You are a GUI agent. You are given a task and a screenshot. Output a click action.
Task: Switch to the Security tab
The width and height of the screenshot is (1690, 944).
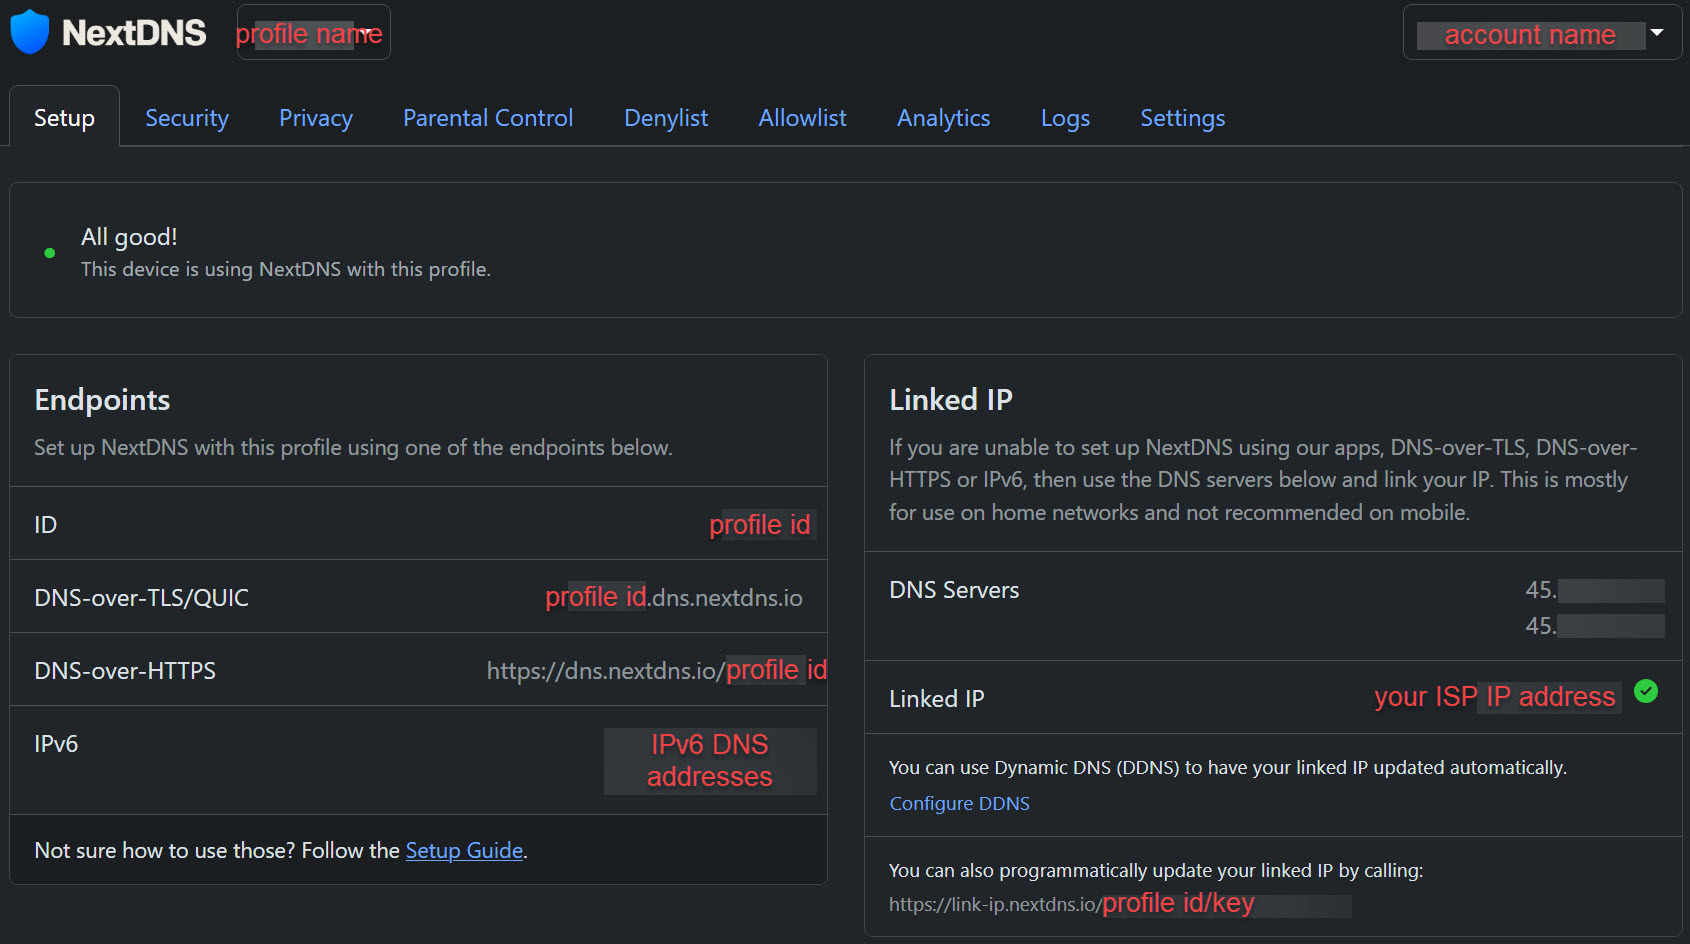(187, 118)
